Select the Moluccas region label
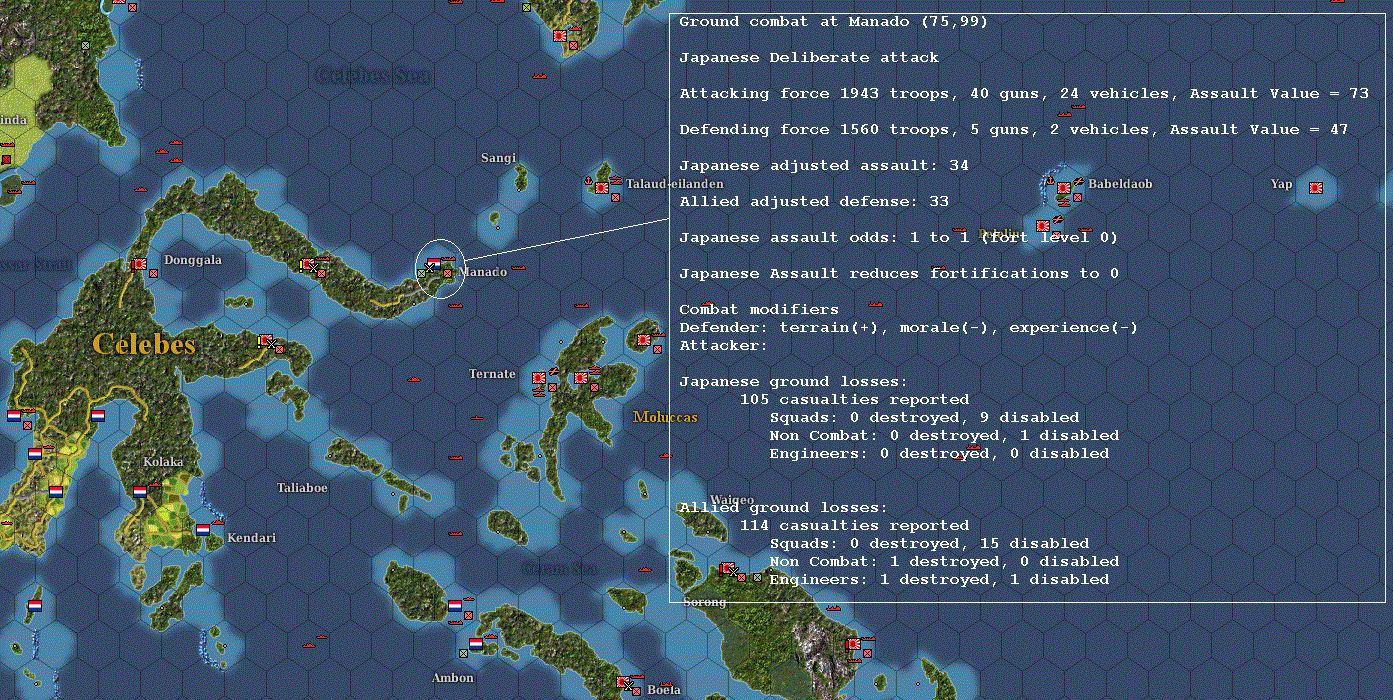1393x700 pixels. click(x=665, y=417)
